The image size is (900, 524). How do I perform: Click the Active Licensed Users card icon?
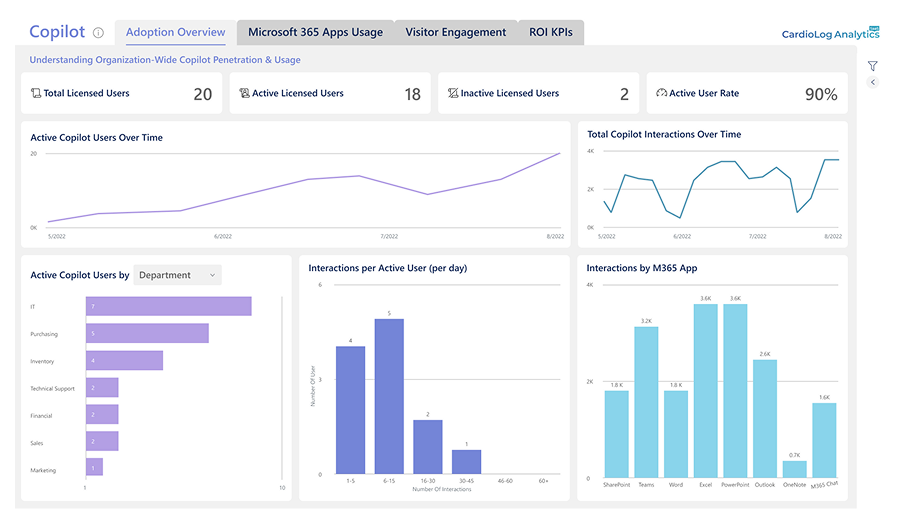coord(245,93)
